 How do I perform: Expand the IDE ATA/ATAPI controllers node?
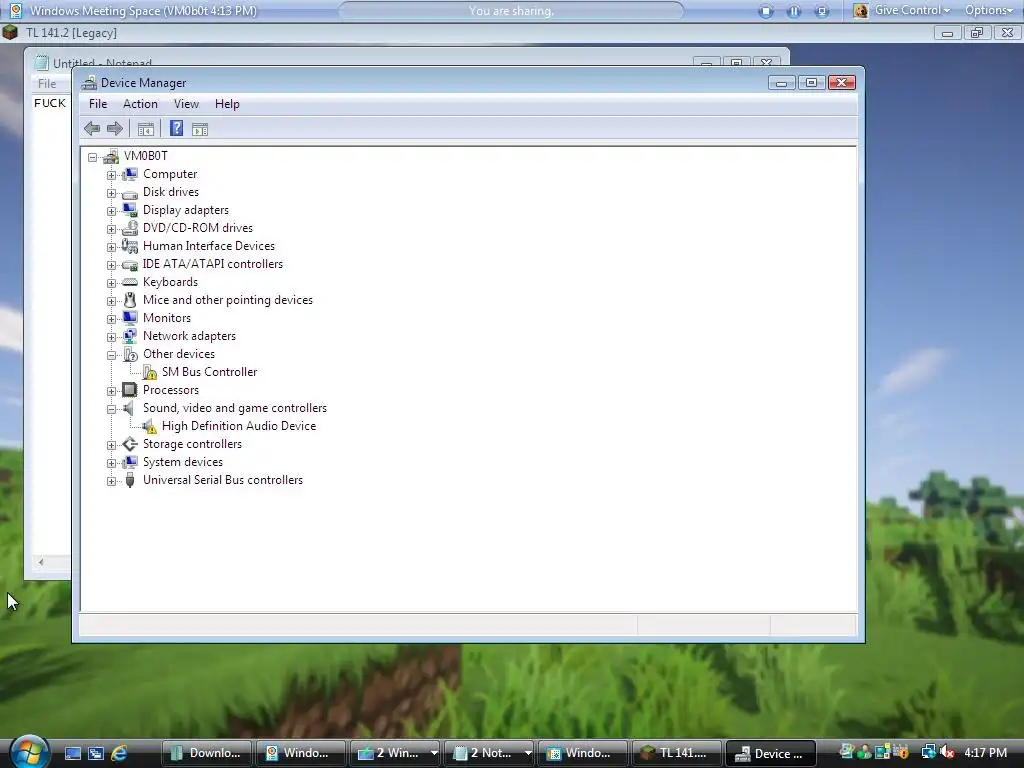[111, 265]
